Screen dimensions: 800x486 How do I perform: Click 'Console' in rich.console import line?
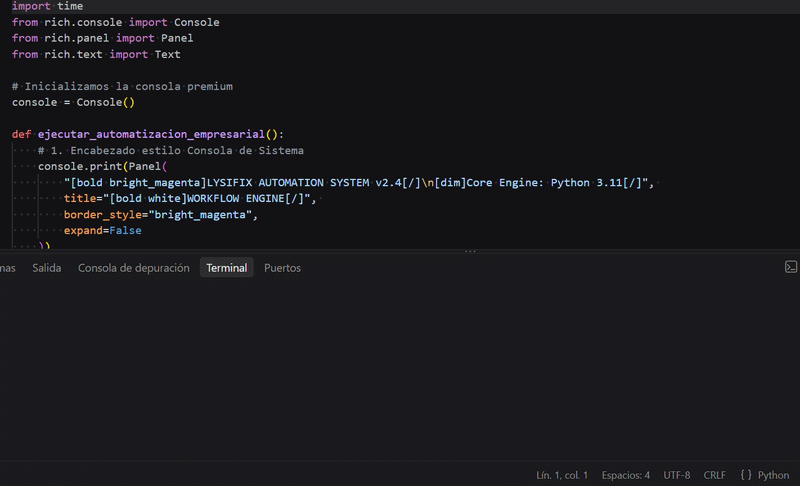pyautogui.click(x=196, y=22)
